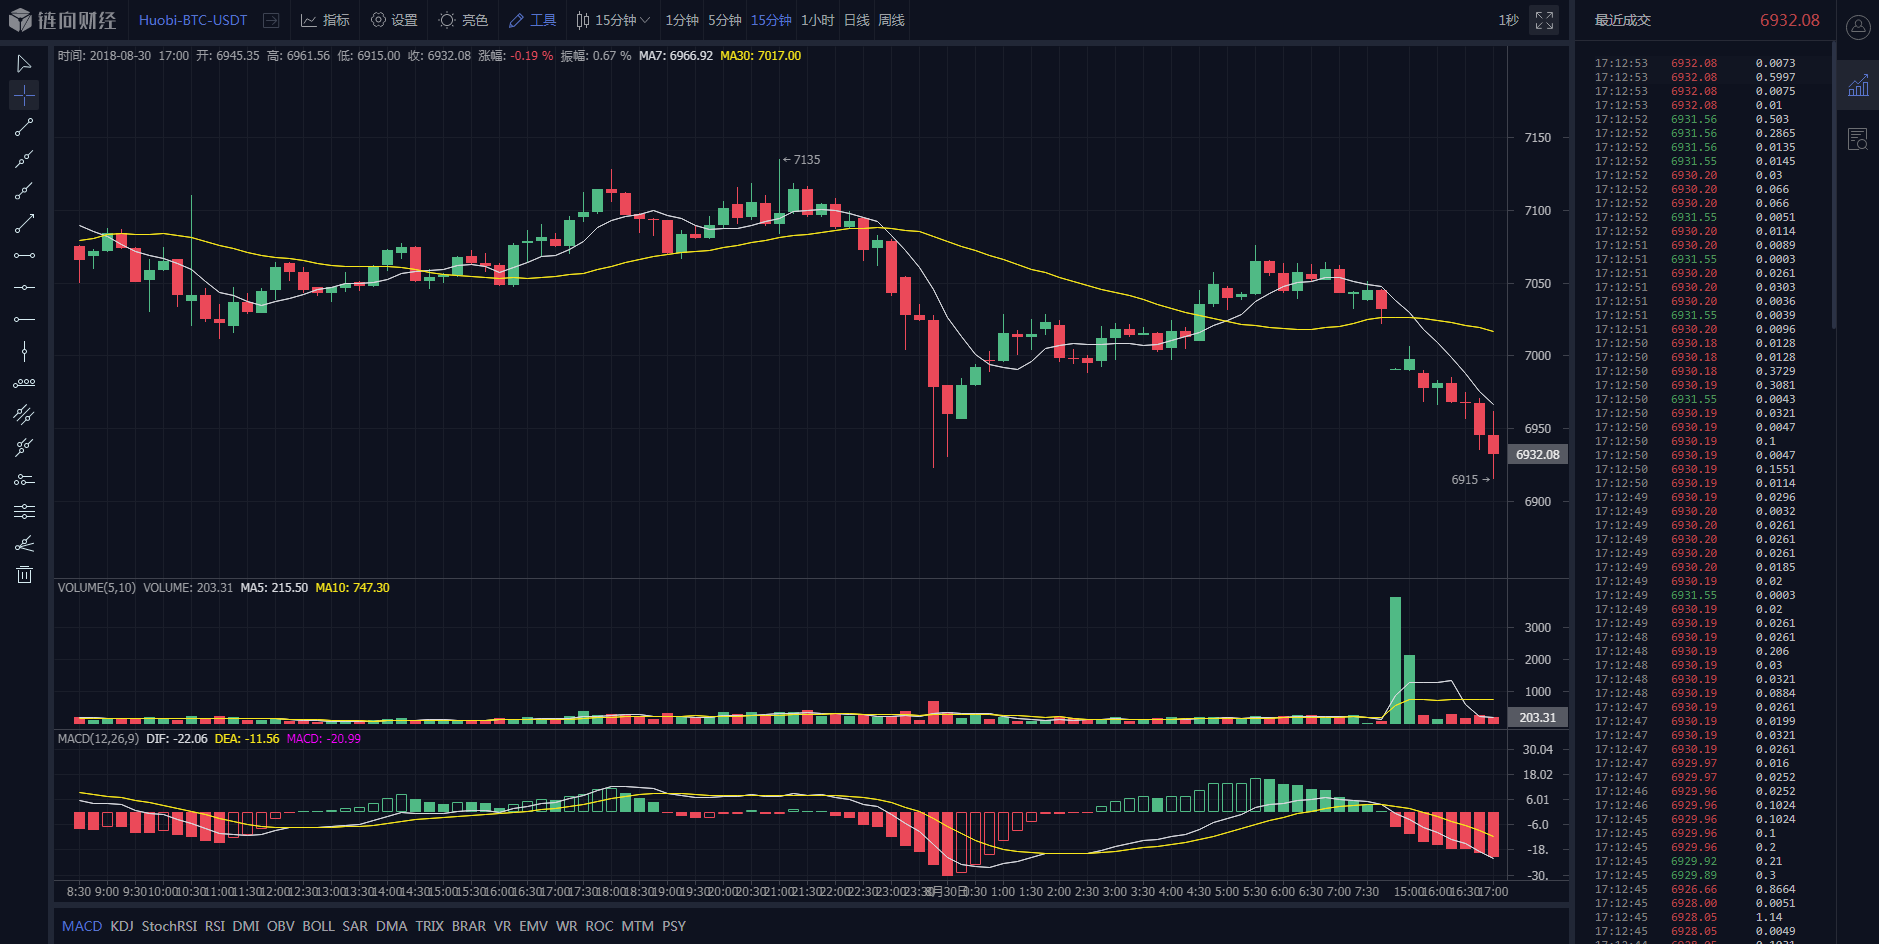1879x944 pixels.
Task: Switch to the 周线 weekly interval
Action: (x=891, y=20)
